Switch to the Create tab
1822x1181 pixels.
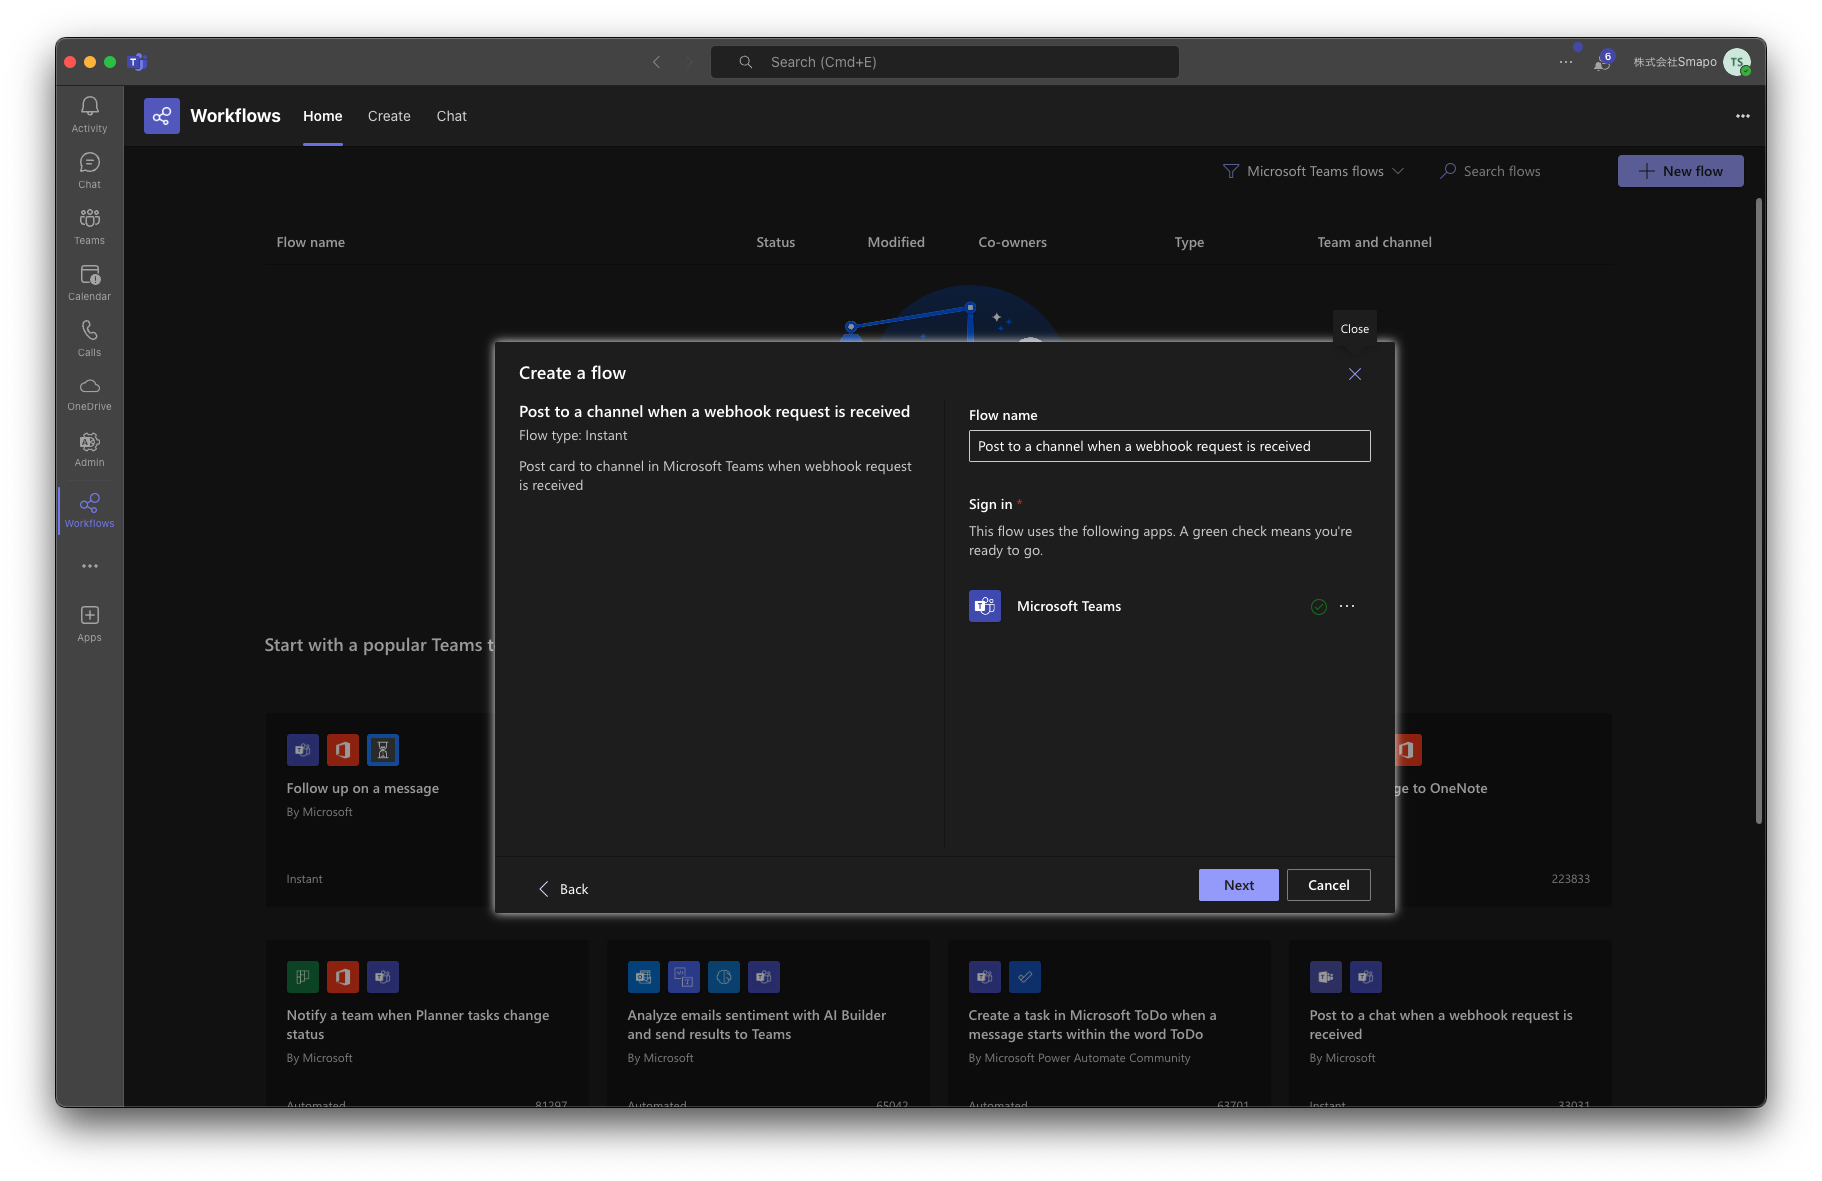(389, 116)
